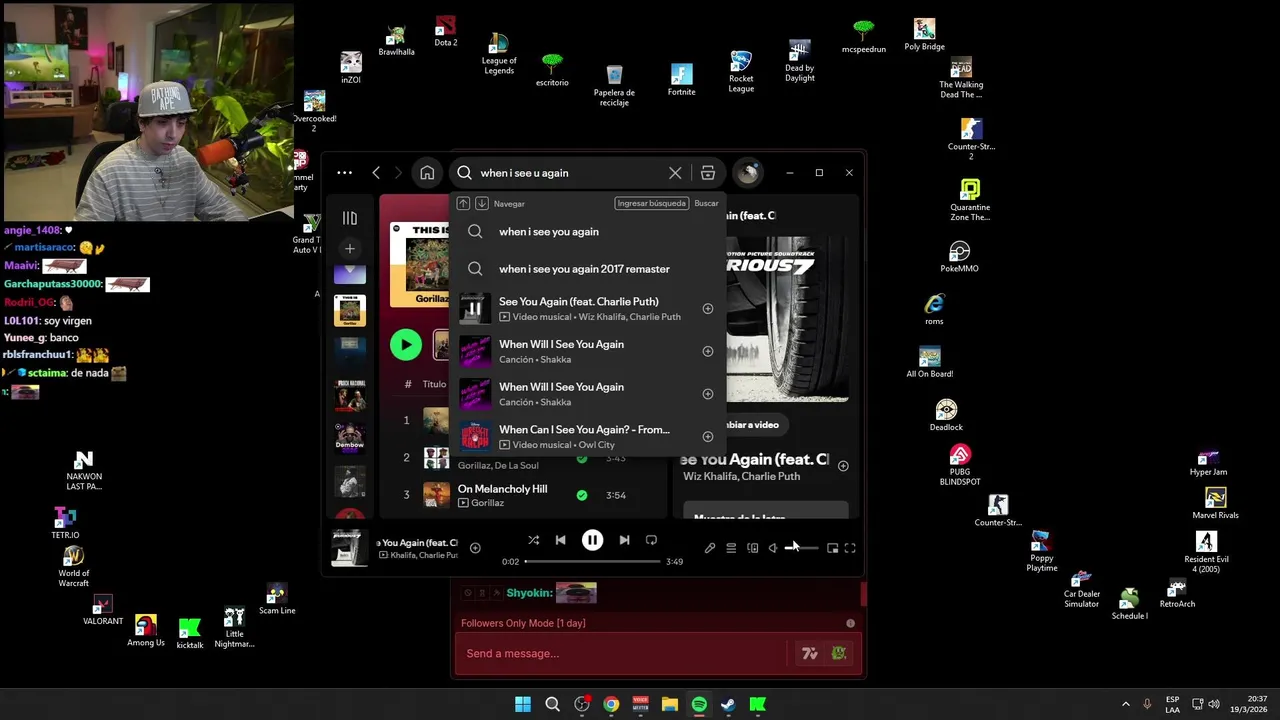Select VALORANT desktop shortcut

coord(103,610)
